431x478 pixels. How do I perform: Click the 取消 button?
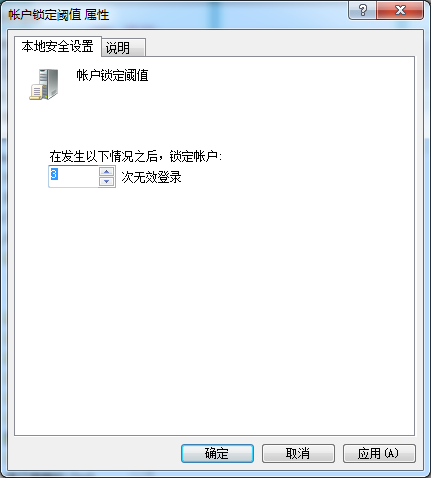click(298, 453)
